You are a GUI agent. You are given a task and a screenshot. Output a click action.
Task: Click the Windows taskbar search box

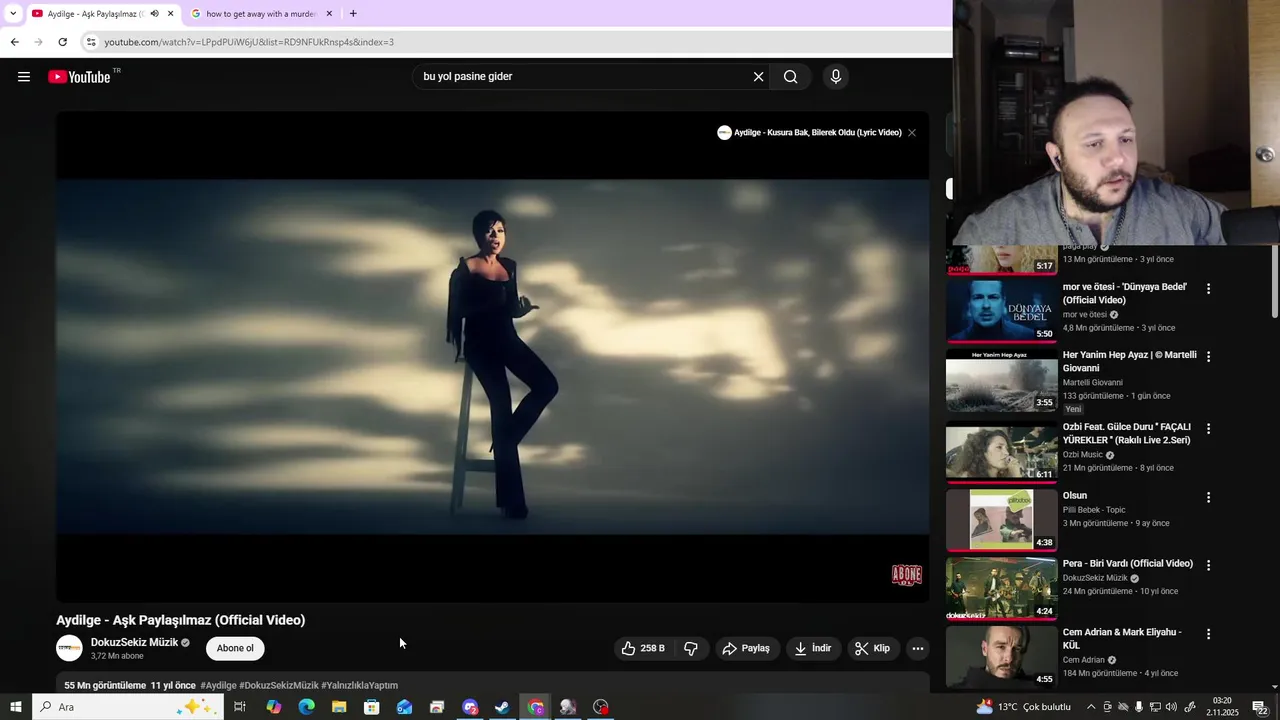pos(126,707)
